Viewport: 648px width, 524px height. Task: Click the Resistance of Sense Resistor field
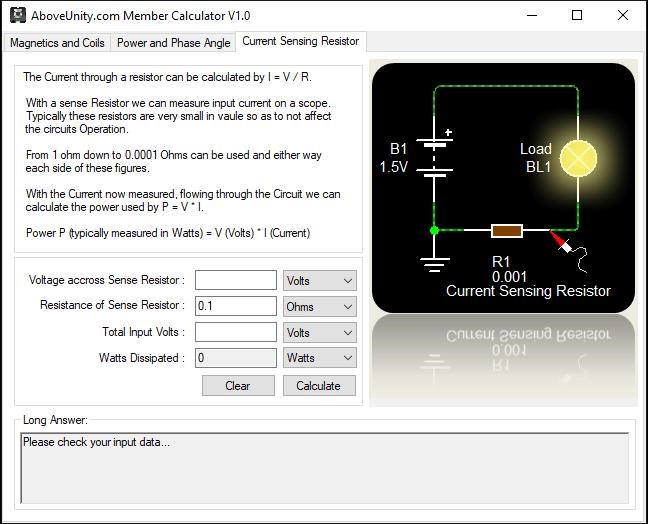(x=236, y=306)
